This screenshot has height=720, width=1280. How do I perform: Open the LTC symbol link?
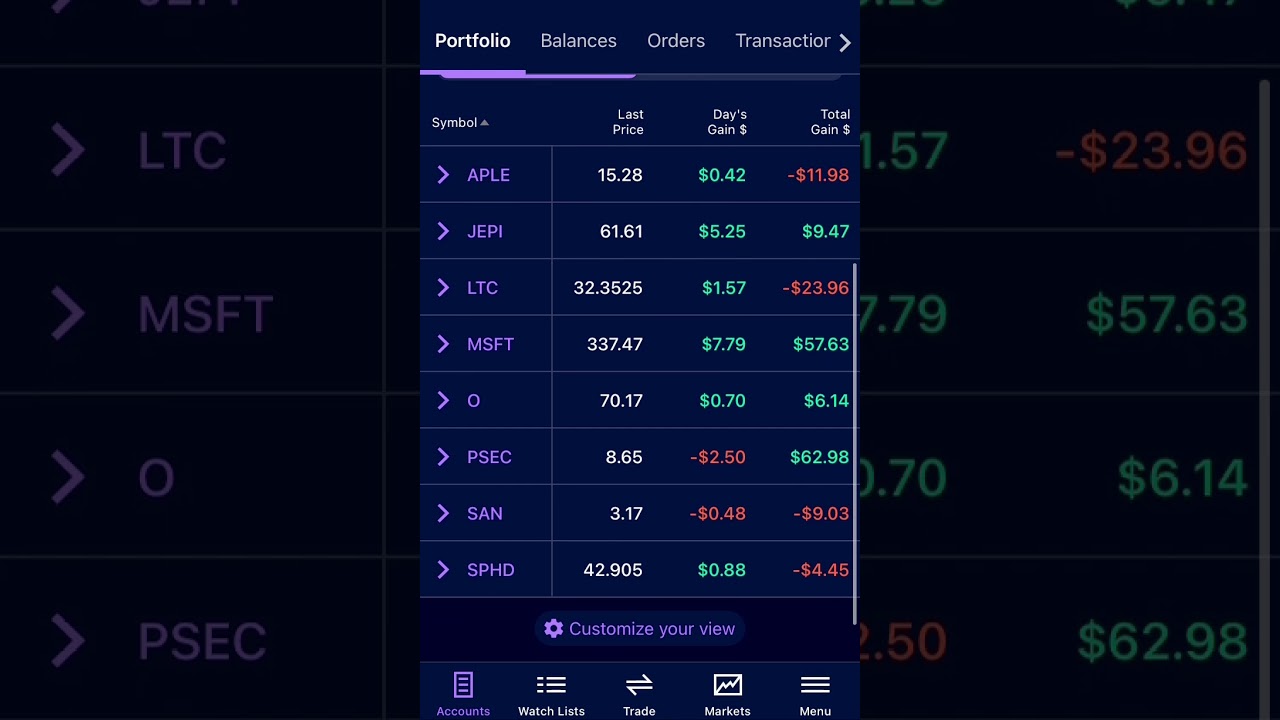coord(482,288)
